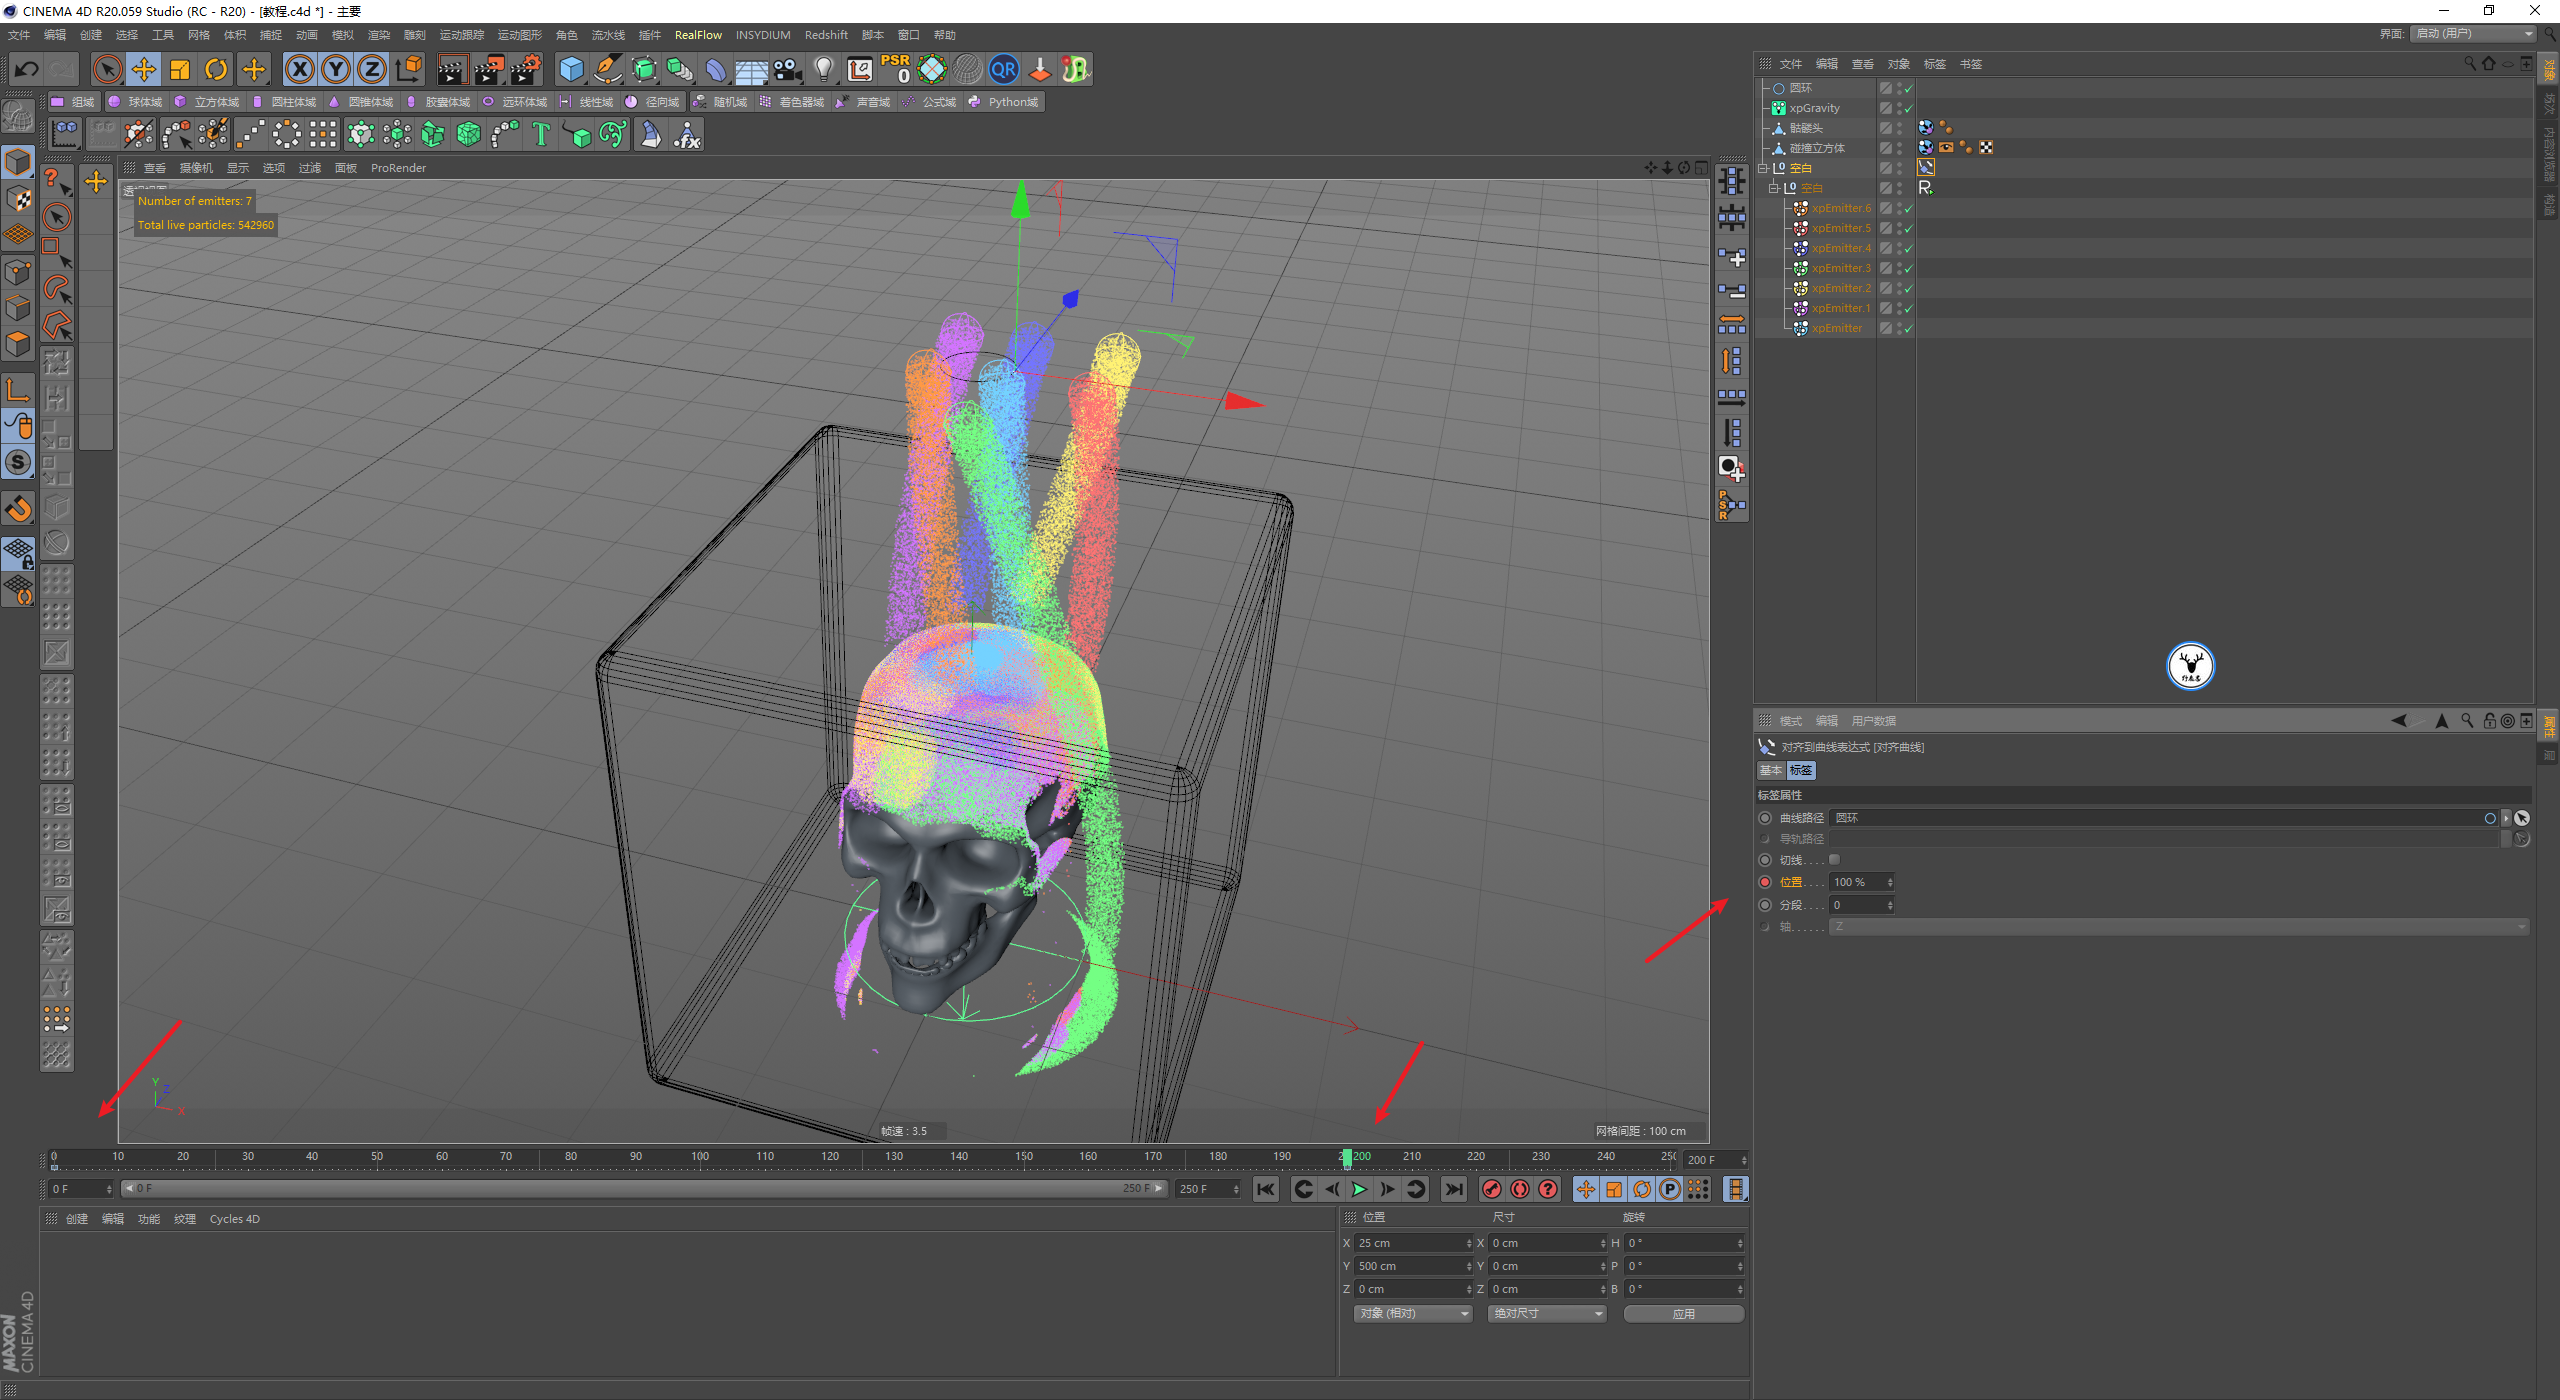The width and height of the screenshot is (2560, 1400).
Task: Toggle keyframe circle for 位置 parameter
Action: 1765,882
